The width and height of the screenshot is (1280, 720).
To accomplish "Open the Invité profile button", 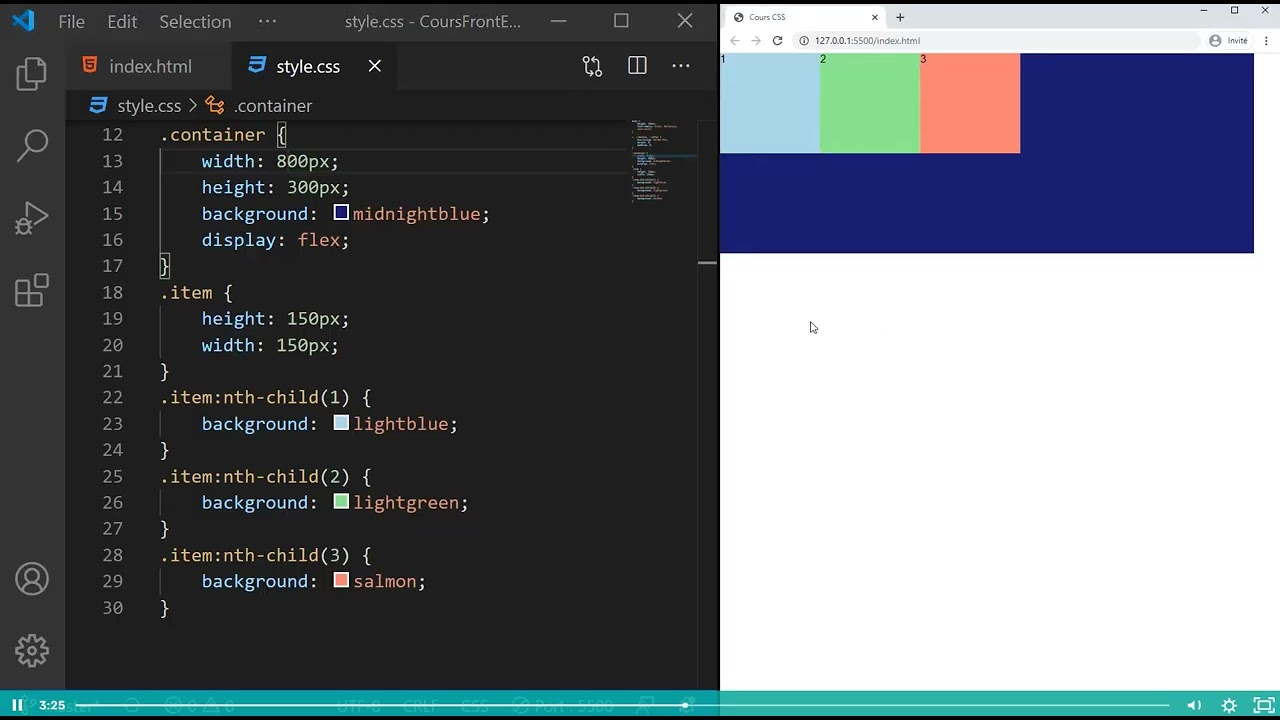I will [x=1229, y=41].
